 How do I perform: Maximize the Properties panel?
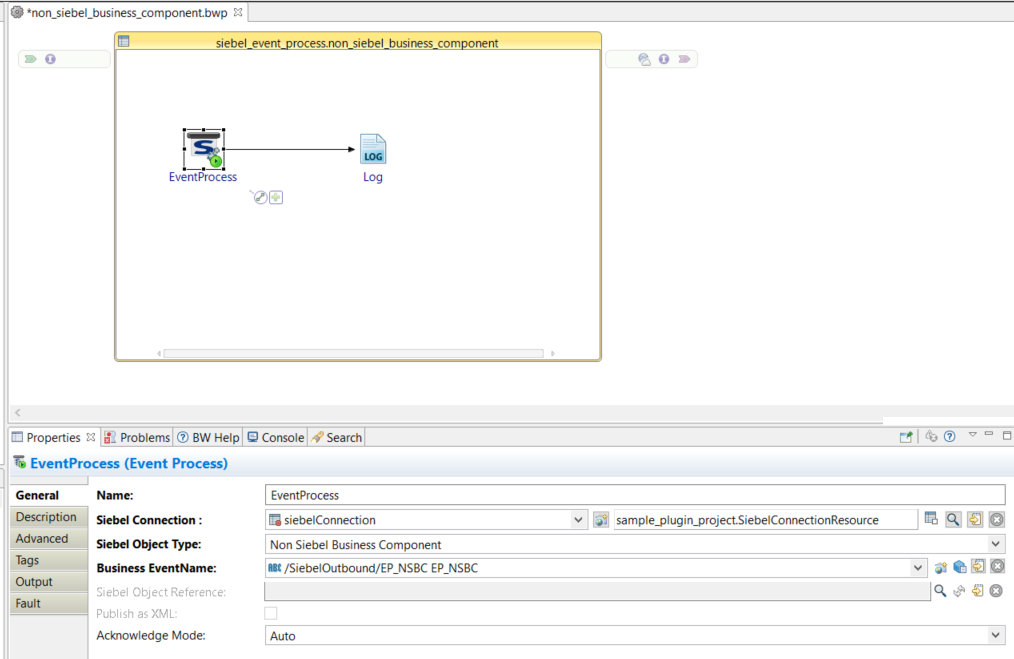1007,435
